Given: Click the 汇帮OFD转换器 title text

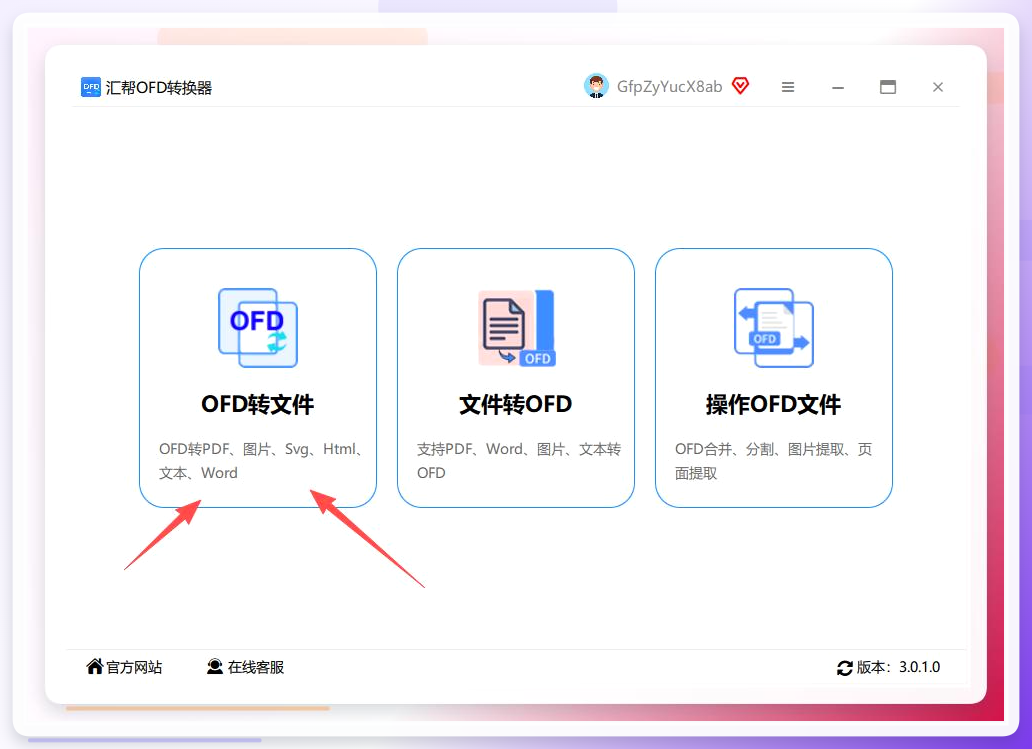Looking at the screenshot, I should click(x=159, y=88).
